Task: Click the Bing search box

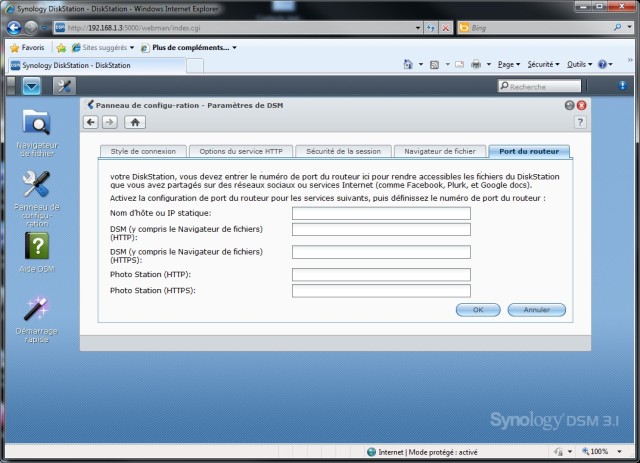Action: (x=541, y=28)
